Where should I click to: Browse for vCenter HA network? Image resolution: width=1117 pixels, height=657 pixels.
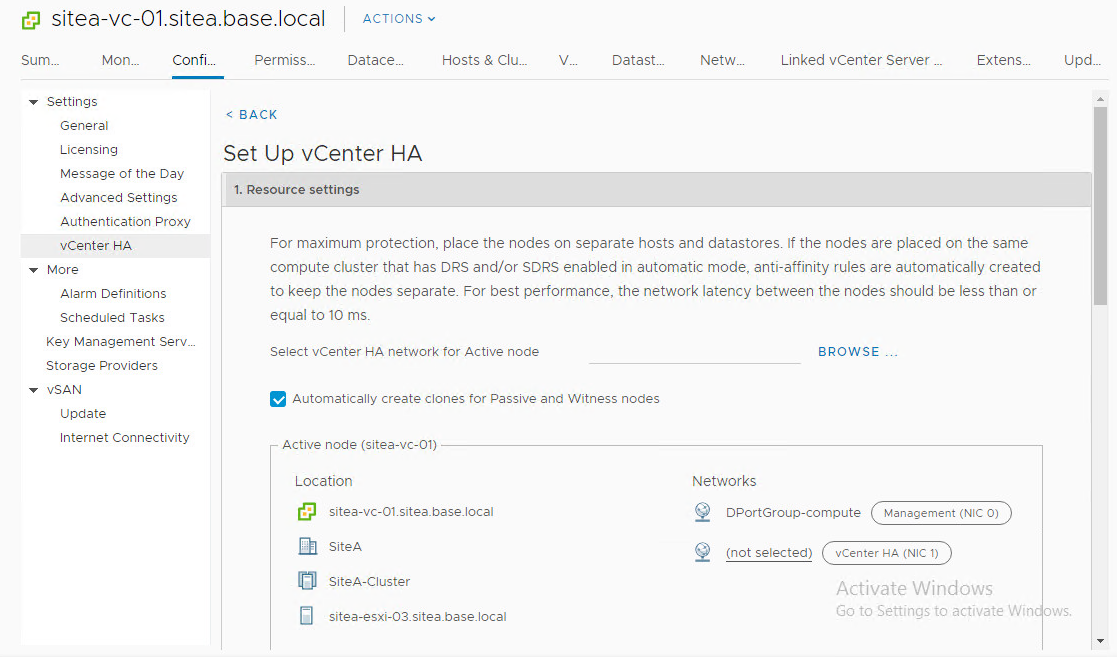tap(857, 352)
